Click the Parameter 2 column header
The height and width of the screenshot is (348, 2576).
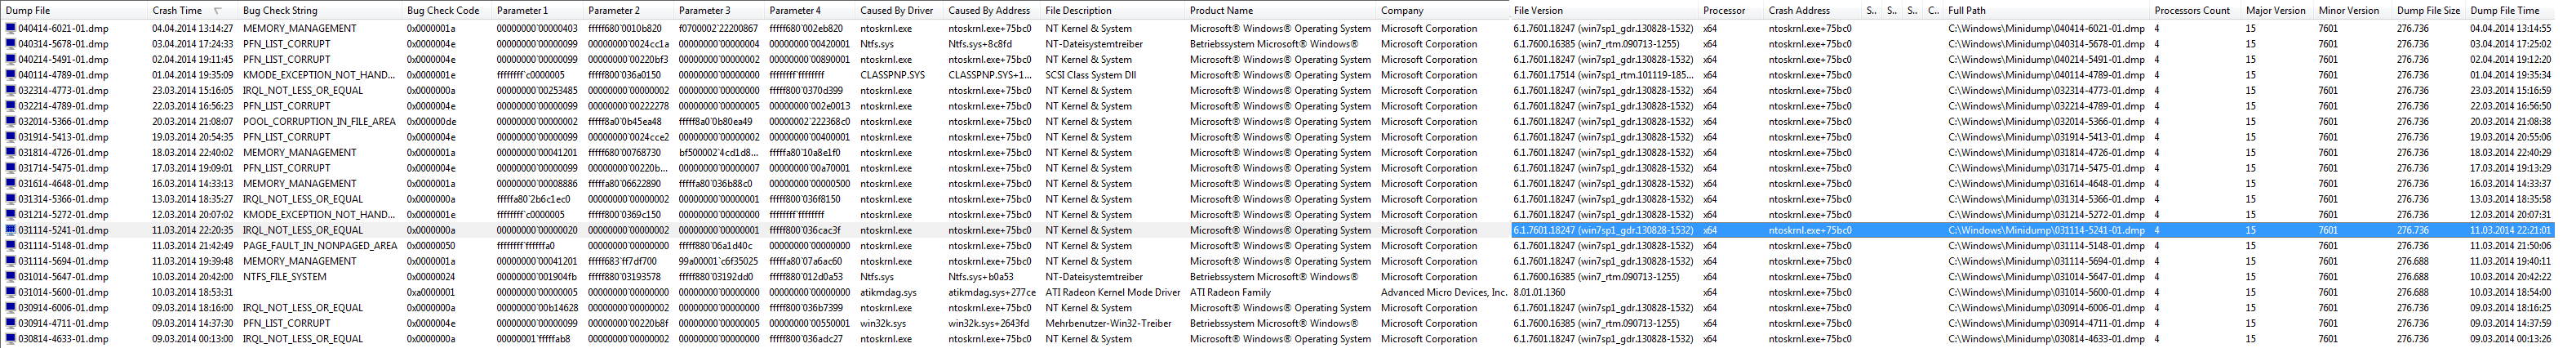pos(629,10)
